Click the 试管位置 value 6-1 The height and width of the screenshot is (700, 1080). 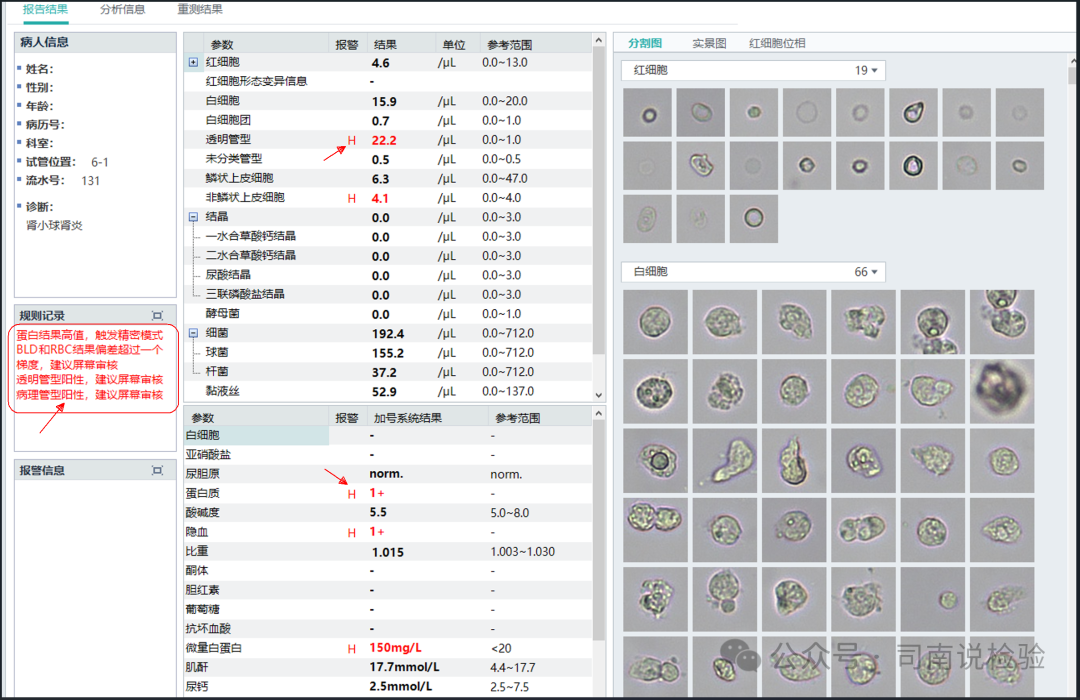tap(100, 162)
